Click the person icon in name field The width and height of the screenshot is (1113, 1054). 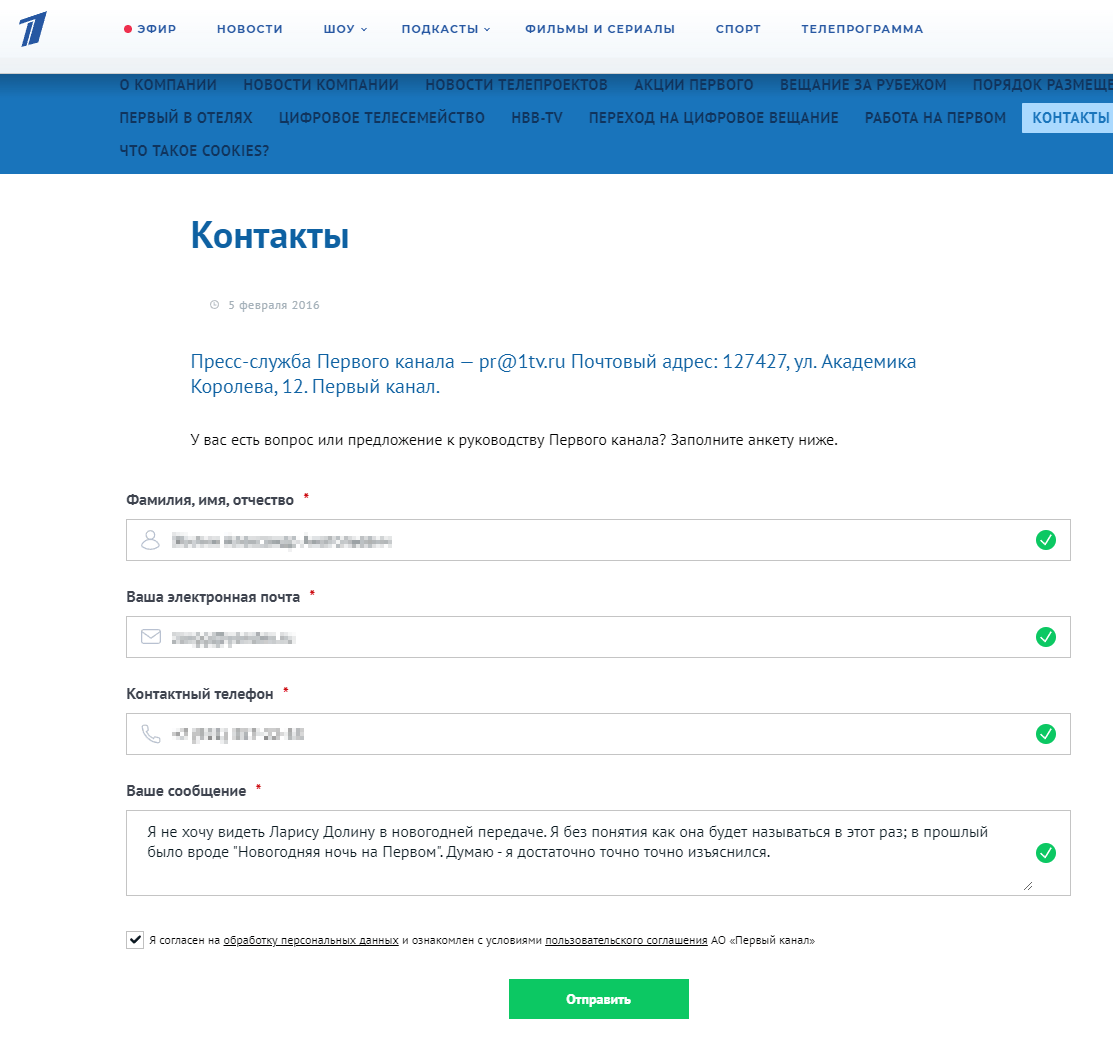pyautogui.click(x=150, y=540)
